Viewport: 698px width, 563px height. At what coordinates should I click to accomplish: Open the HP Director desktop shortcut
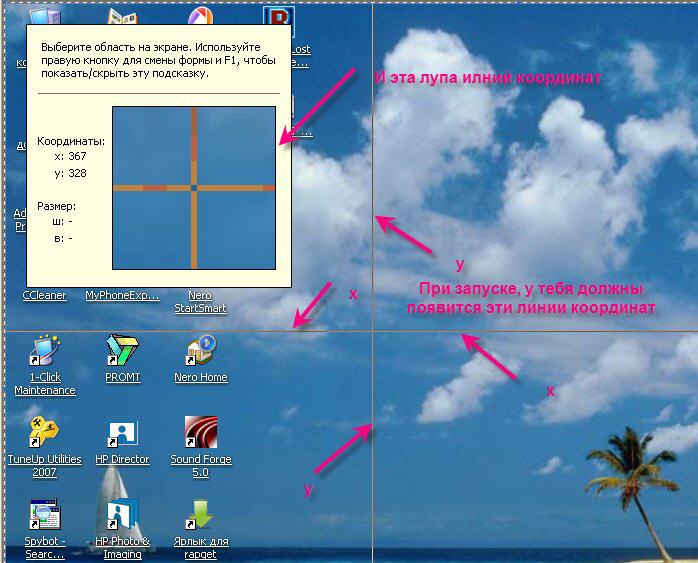[x=122, y=434]
